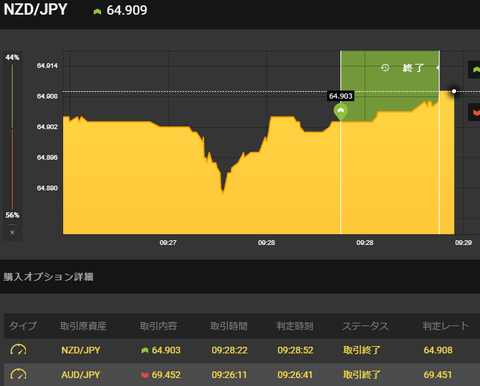
Task: Click the green up arrow beside 64.903 in table
Action: click(145, 350)
